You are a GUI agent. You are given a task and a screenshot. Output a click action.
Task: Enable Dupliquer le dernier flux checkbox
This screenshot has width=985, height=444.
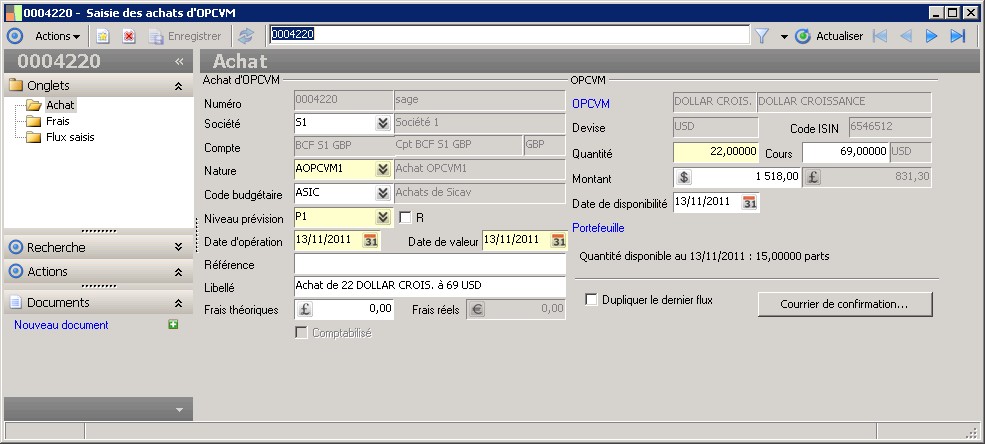(x=590, y=300)
